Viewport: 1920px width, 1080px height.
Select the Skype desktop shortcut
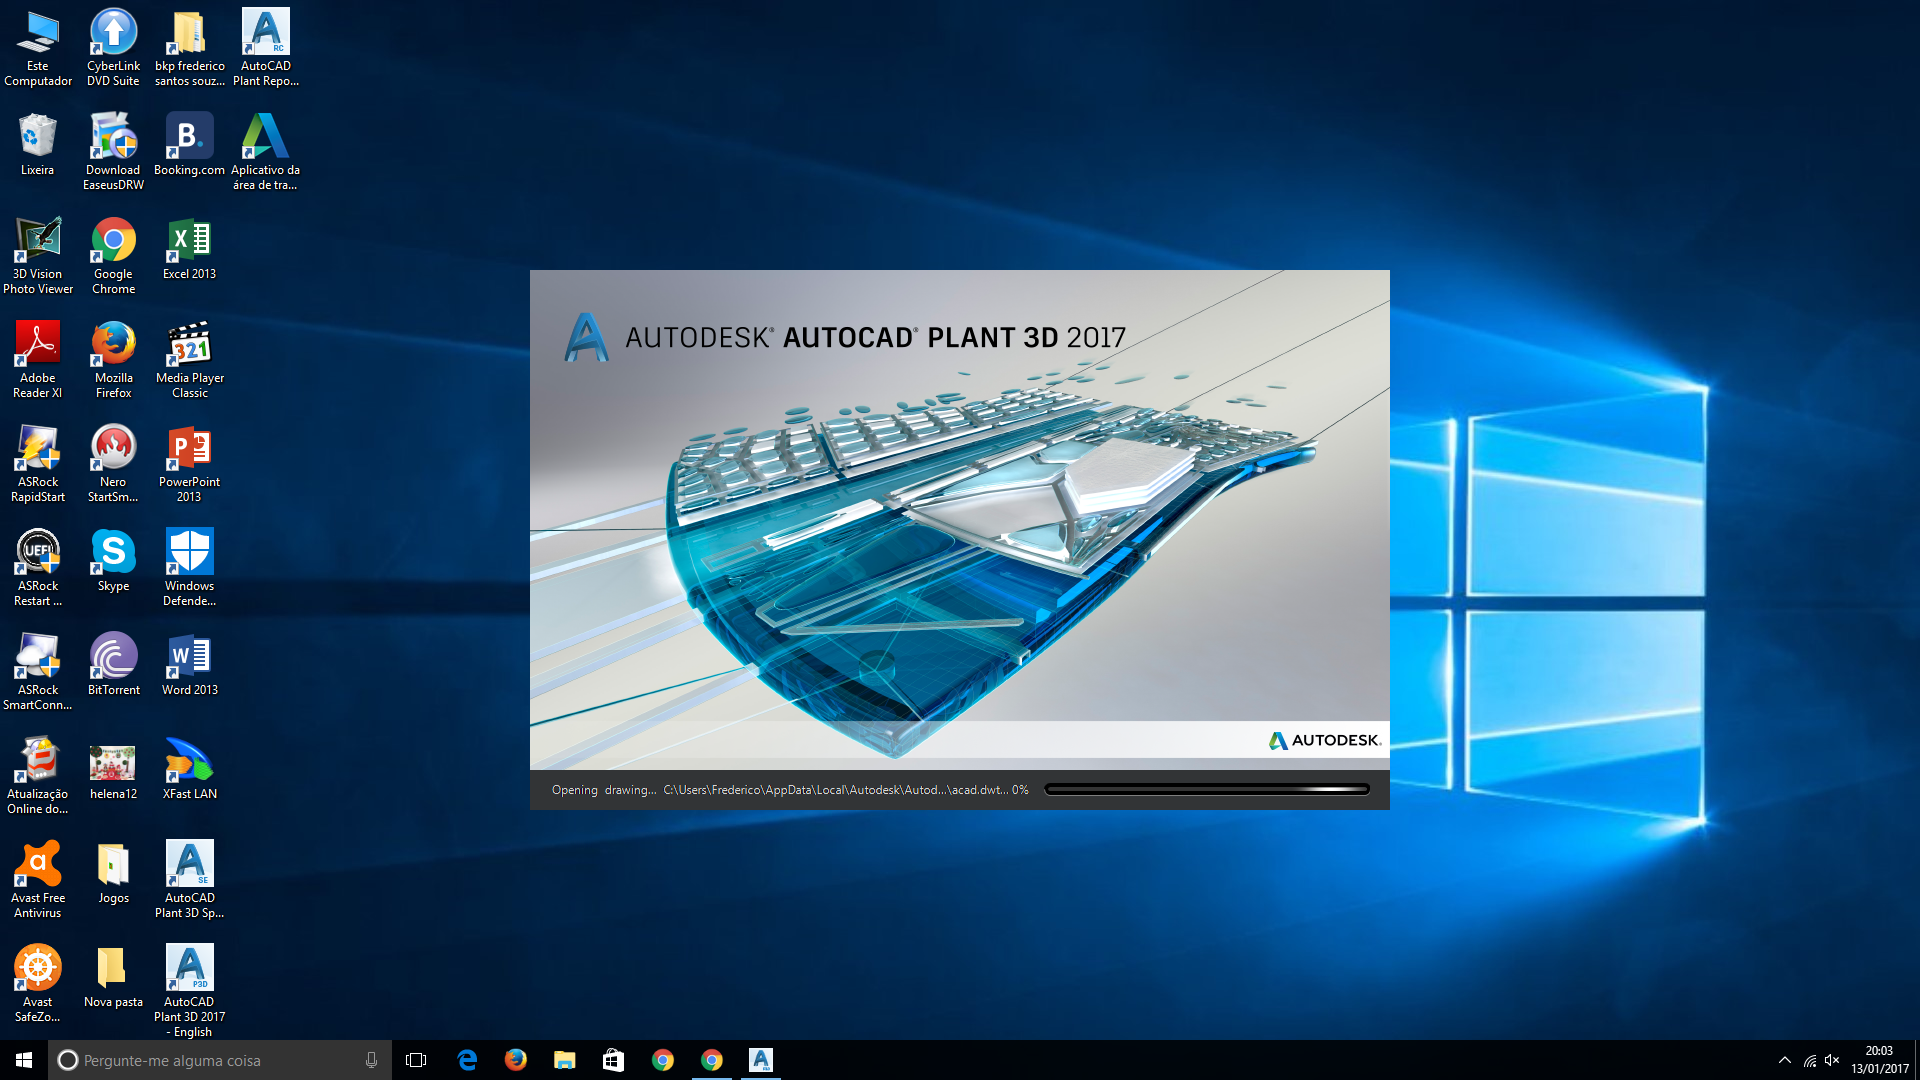click(x=113, y=560)
